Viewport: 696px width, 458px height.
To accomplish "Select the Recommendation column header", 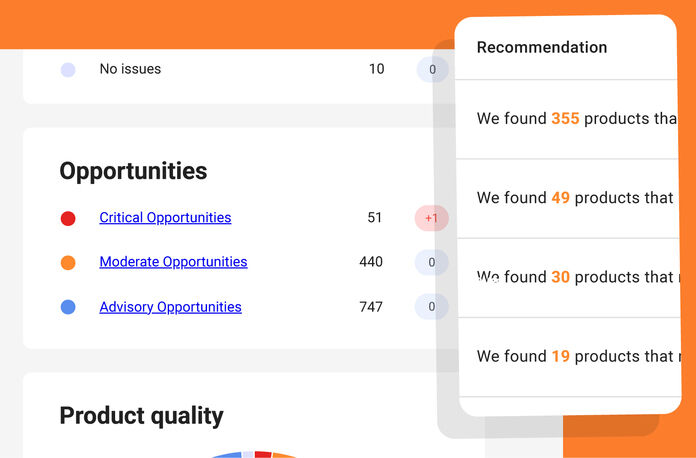I will tap(541, 47).
